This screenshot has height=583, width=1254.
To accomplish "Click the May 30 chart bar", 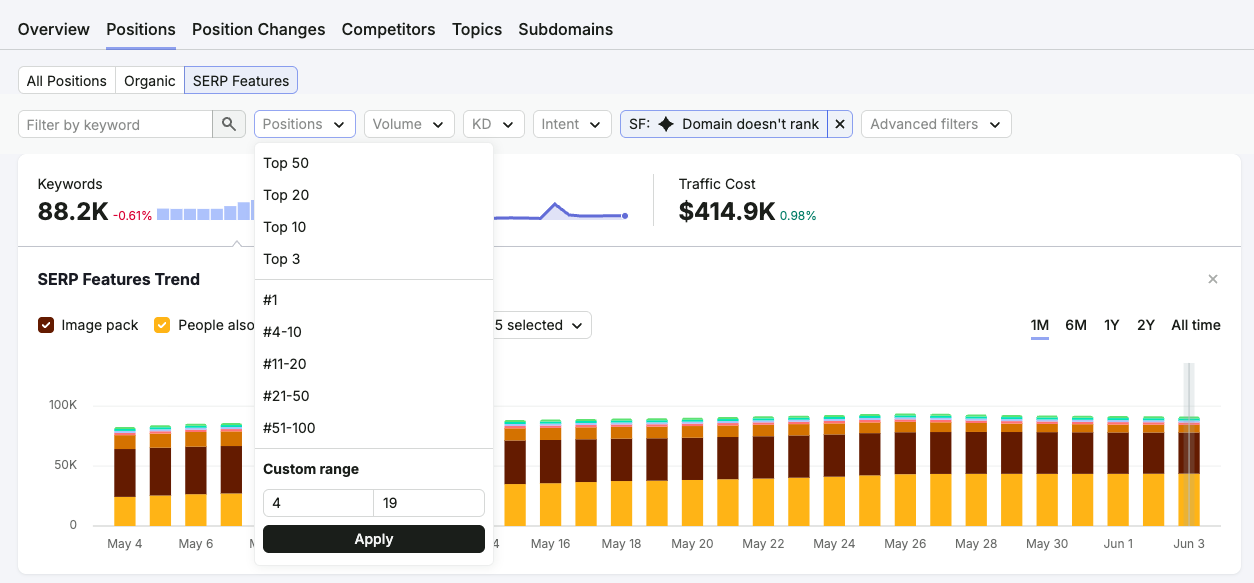I will coord(1047,471).
